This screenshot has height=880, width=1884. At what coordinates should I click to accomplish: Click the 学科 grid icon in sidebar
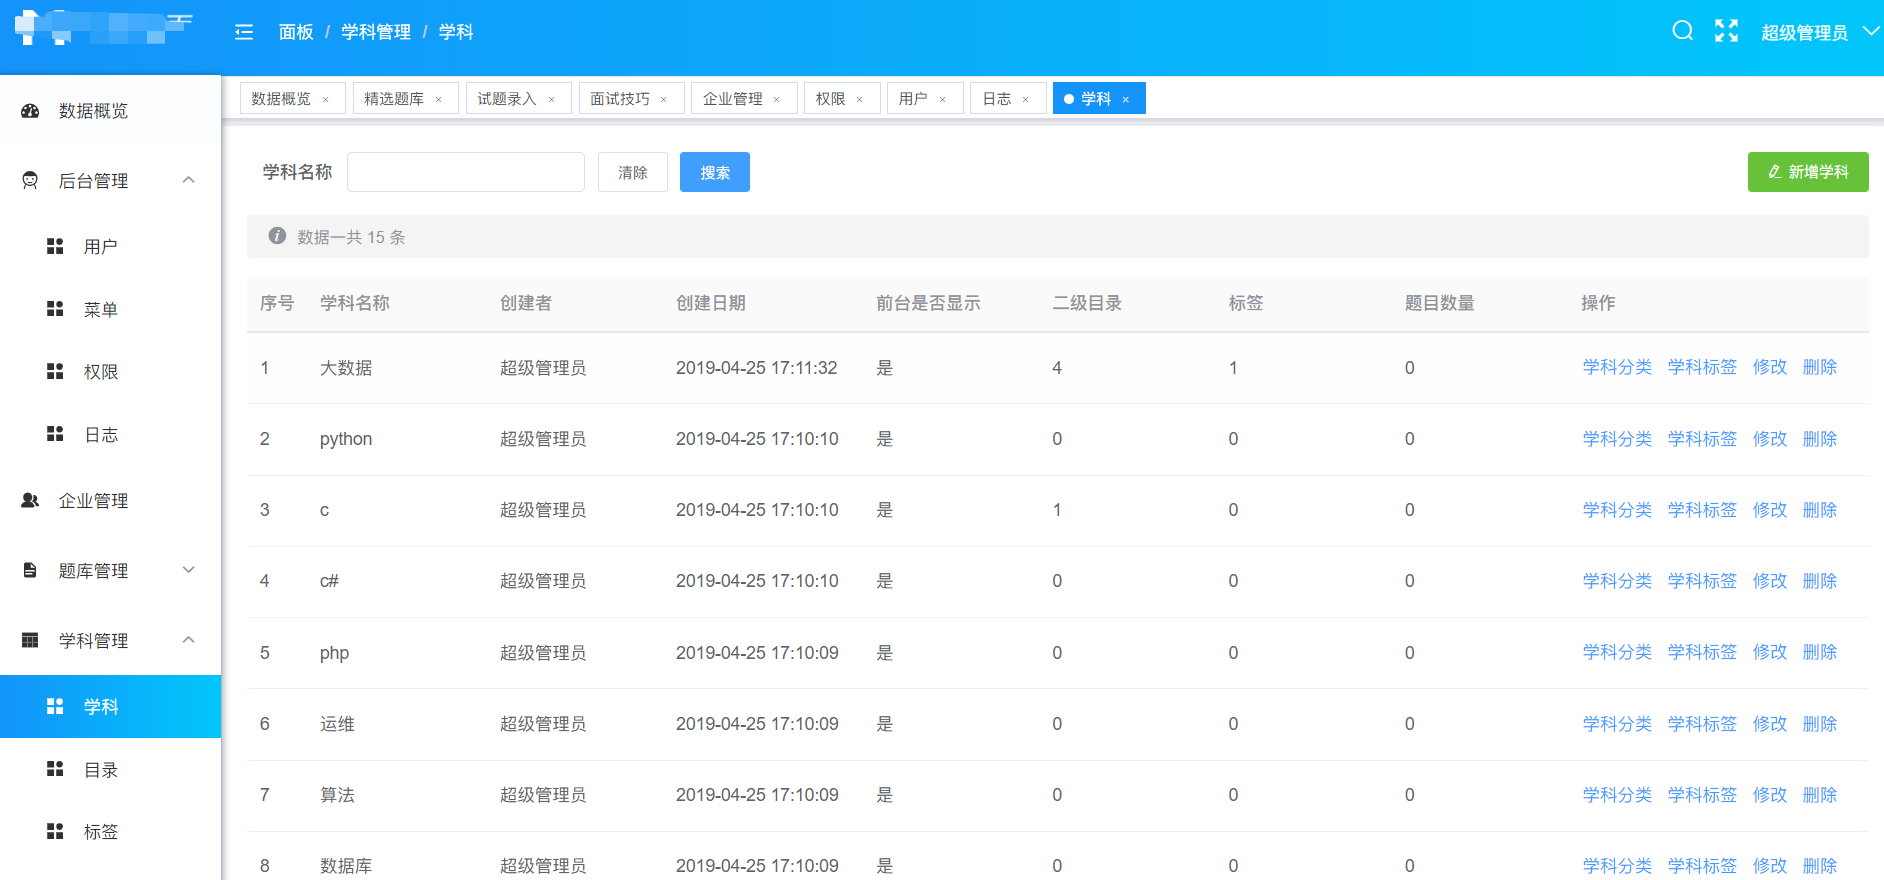click(55, 706)
